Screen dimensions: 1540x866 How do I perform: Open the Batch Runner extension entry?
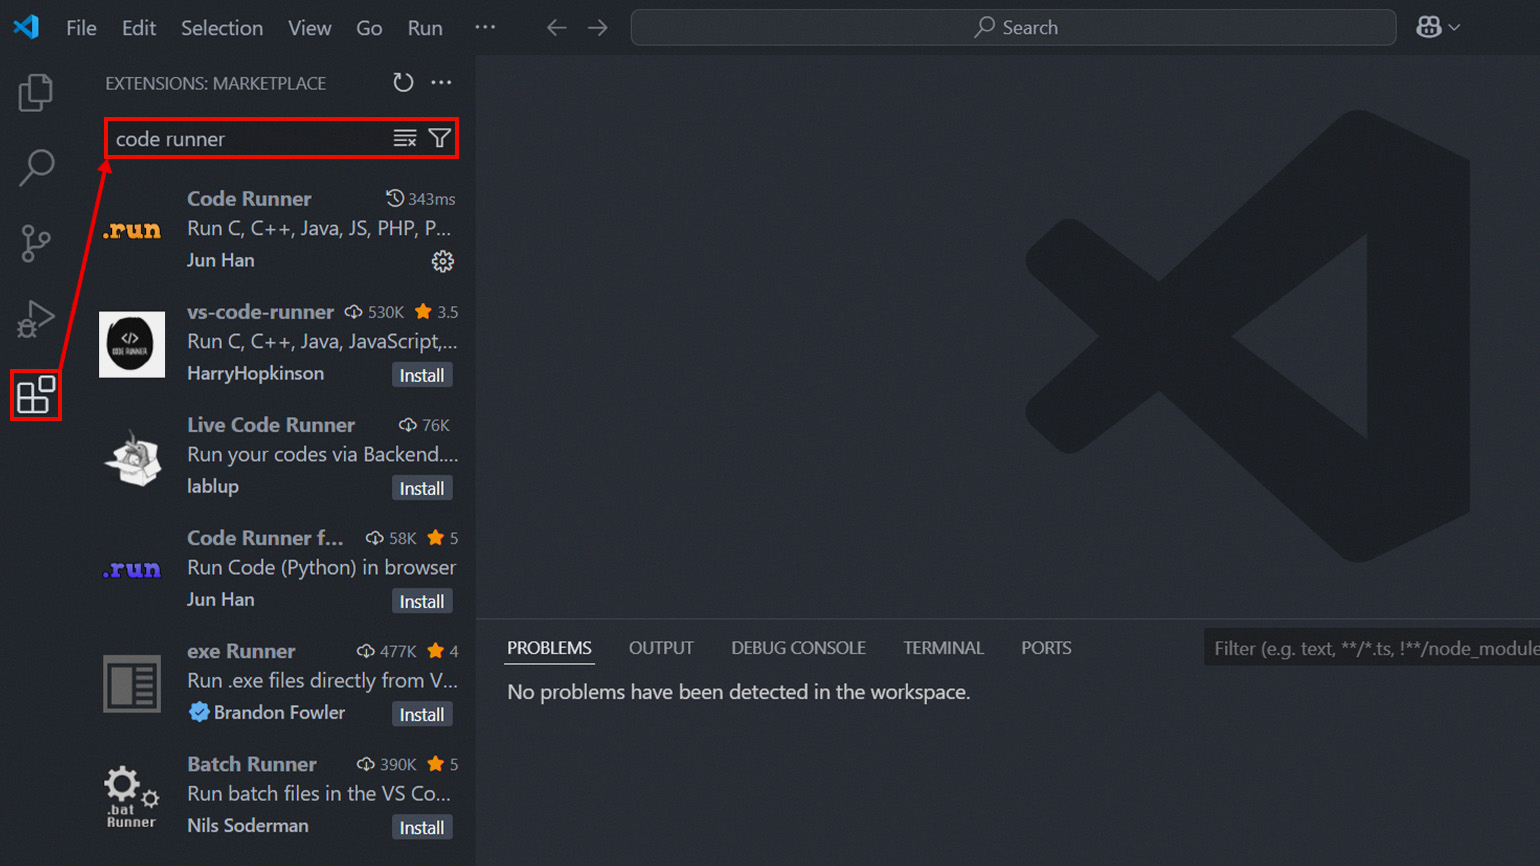click(278, 795)
